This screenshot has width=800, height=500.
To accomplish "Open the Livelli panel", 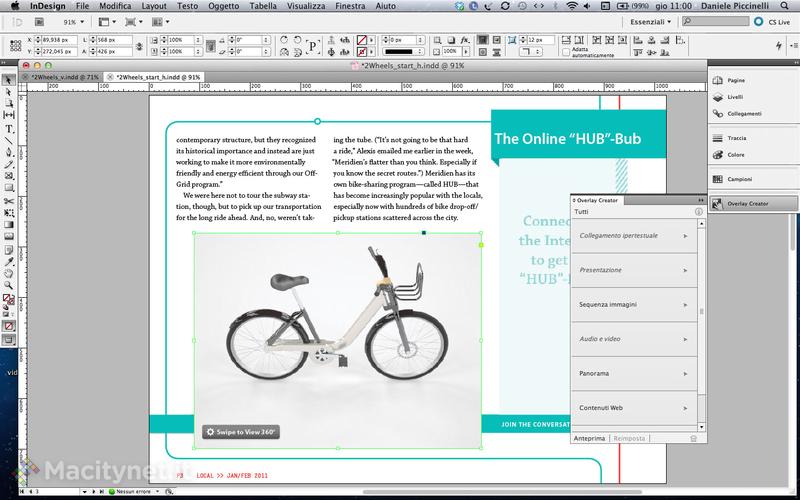I will tap(735, 97).
